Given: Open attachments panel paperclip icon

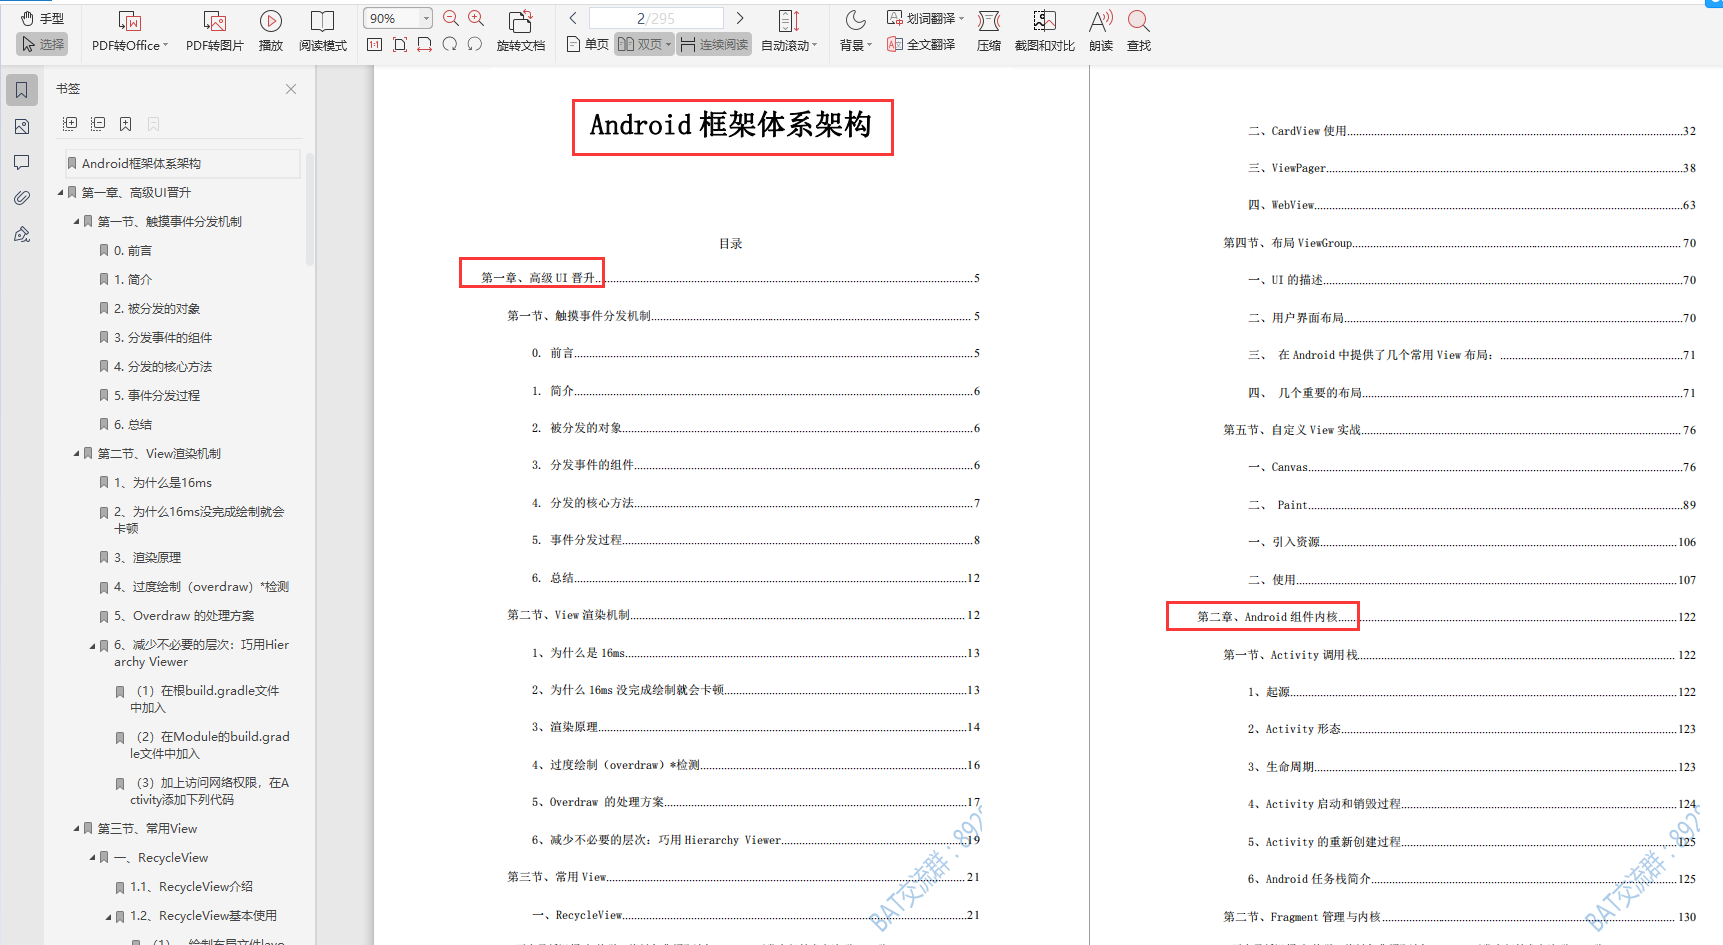Looking at the screenshot, I should coord(22,198).
